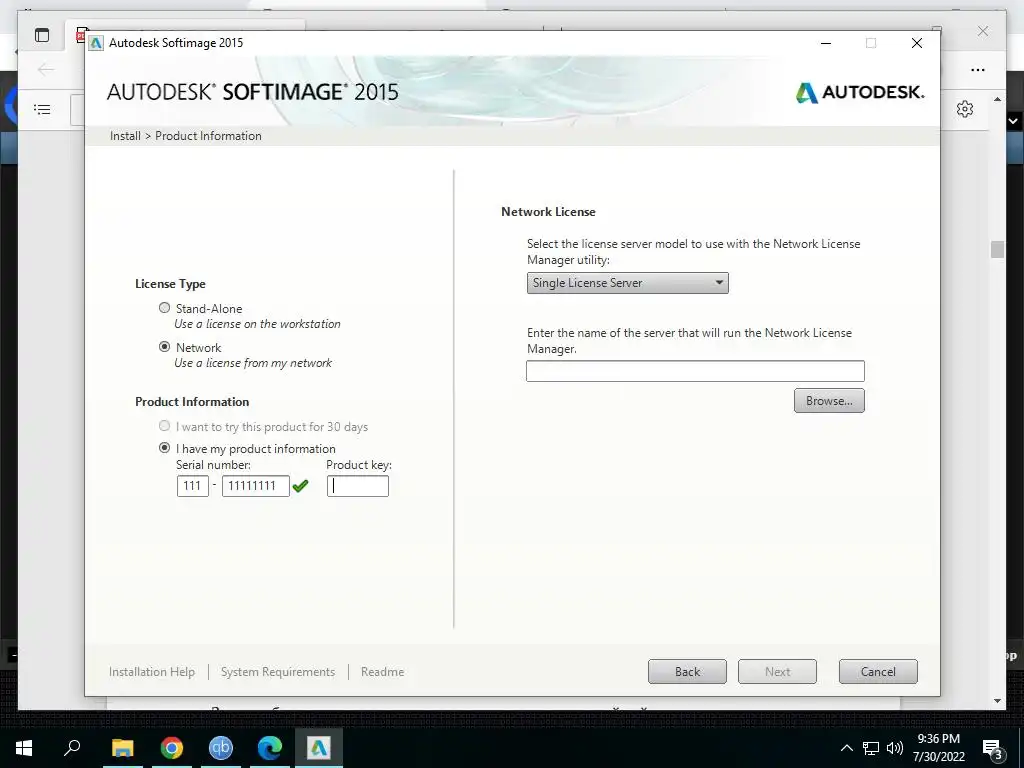
Task: Select the Stand-Alone license type
Action: coord(165,308)
